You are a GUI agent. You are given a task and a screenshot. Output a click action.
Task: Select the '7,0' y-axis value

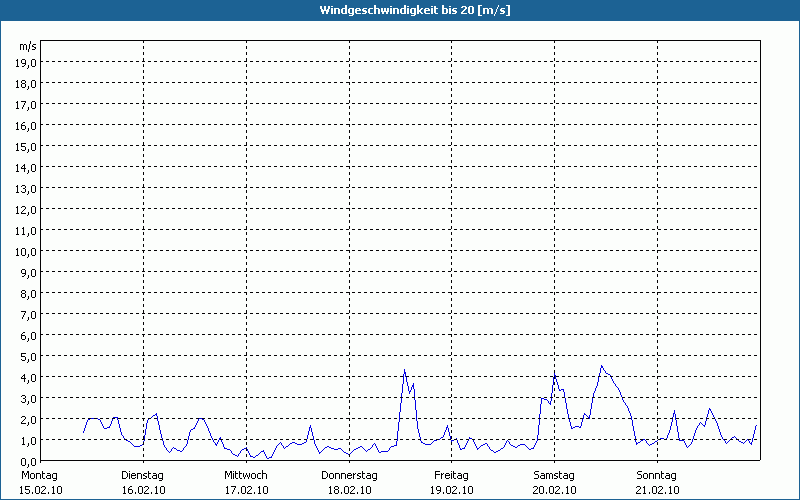29,315
